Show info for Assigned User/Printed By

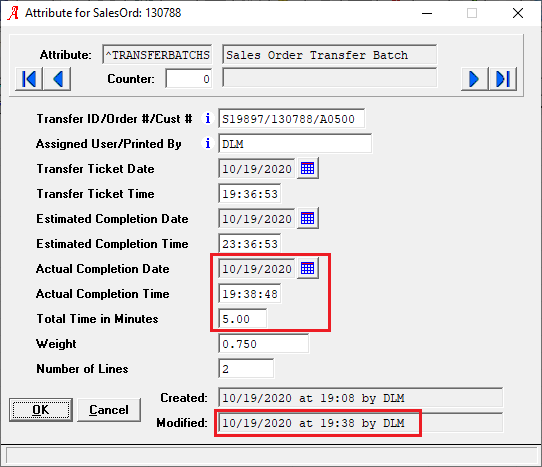click(x=207, y=143)
